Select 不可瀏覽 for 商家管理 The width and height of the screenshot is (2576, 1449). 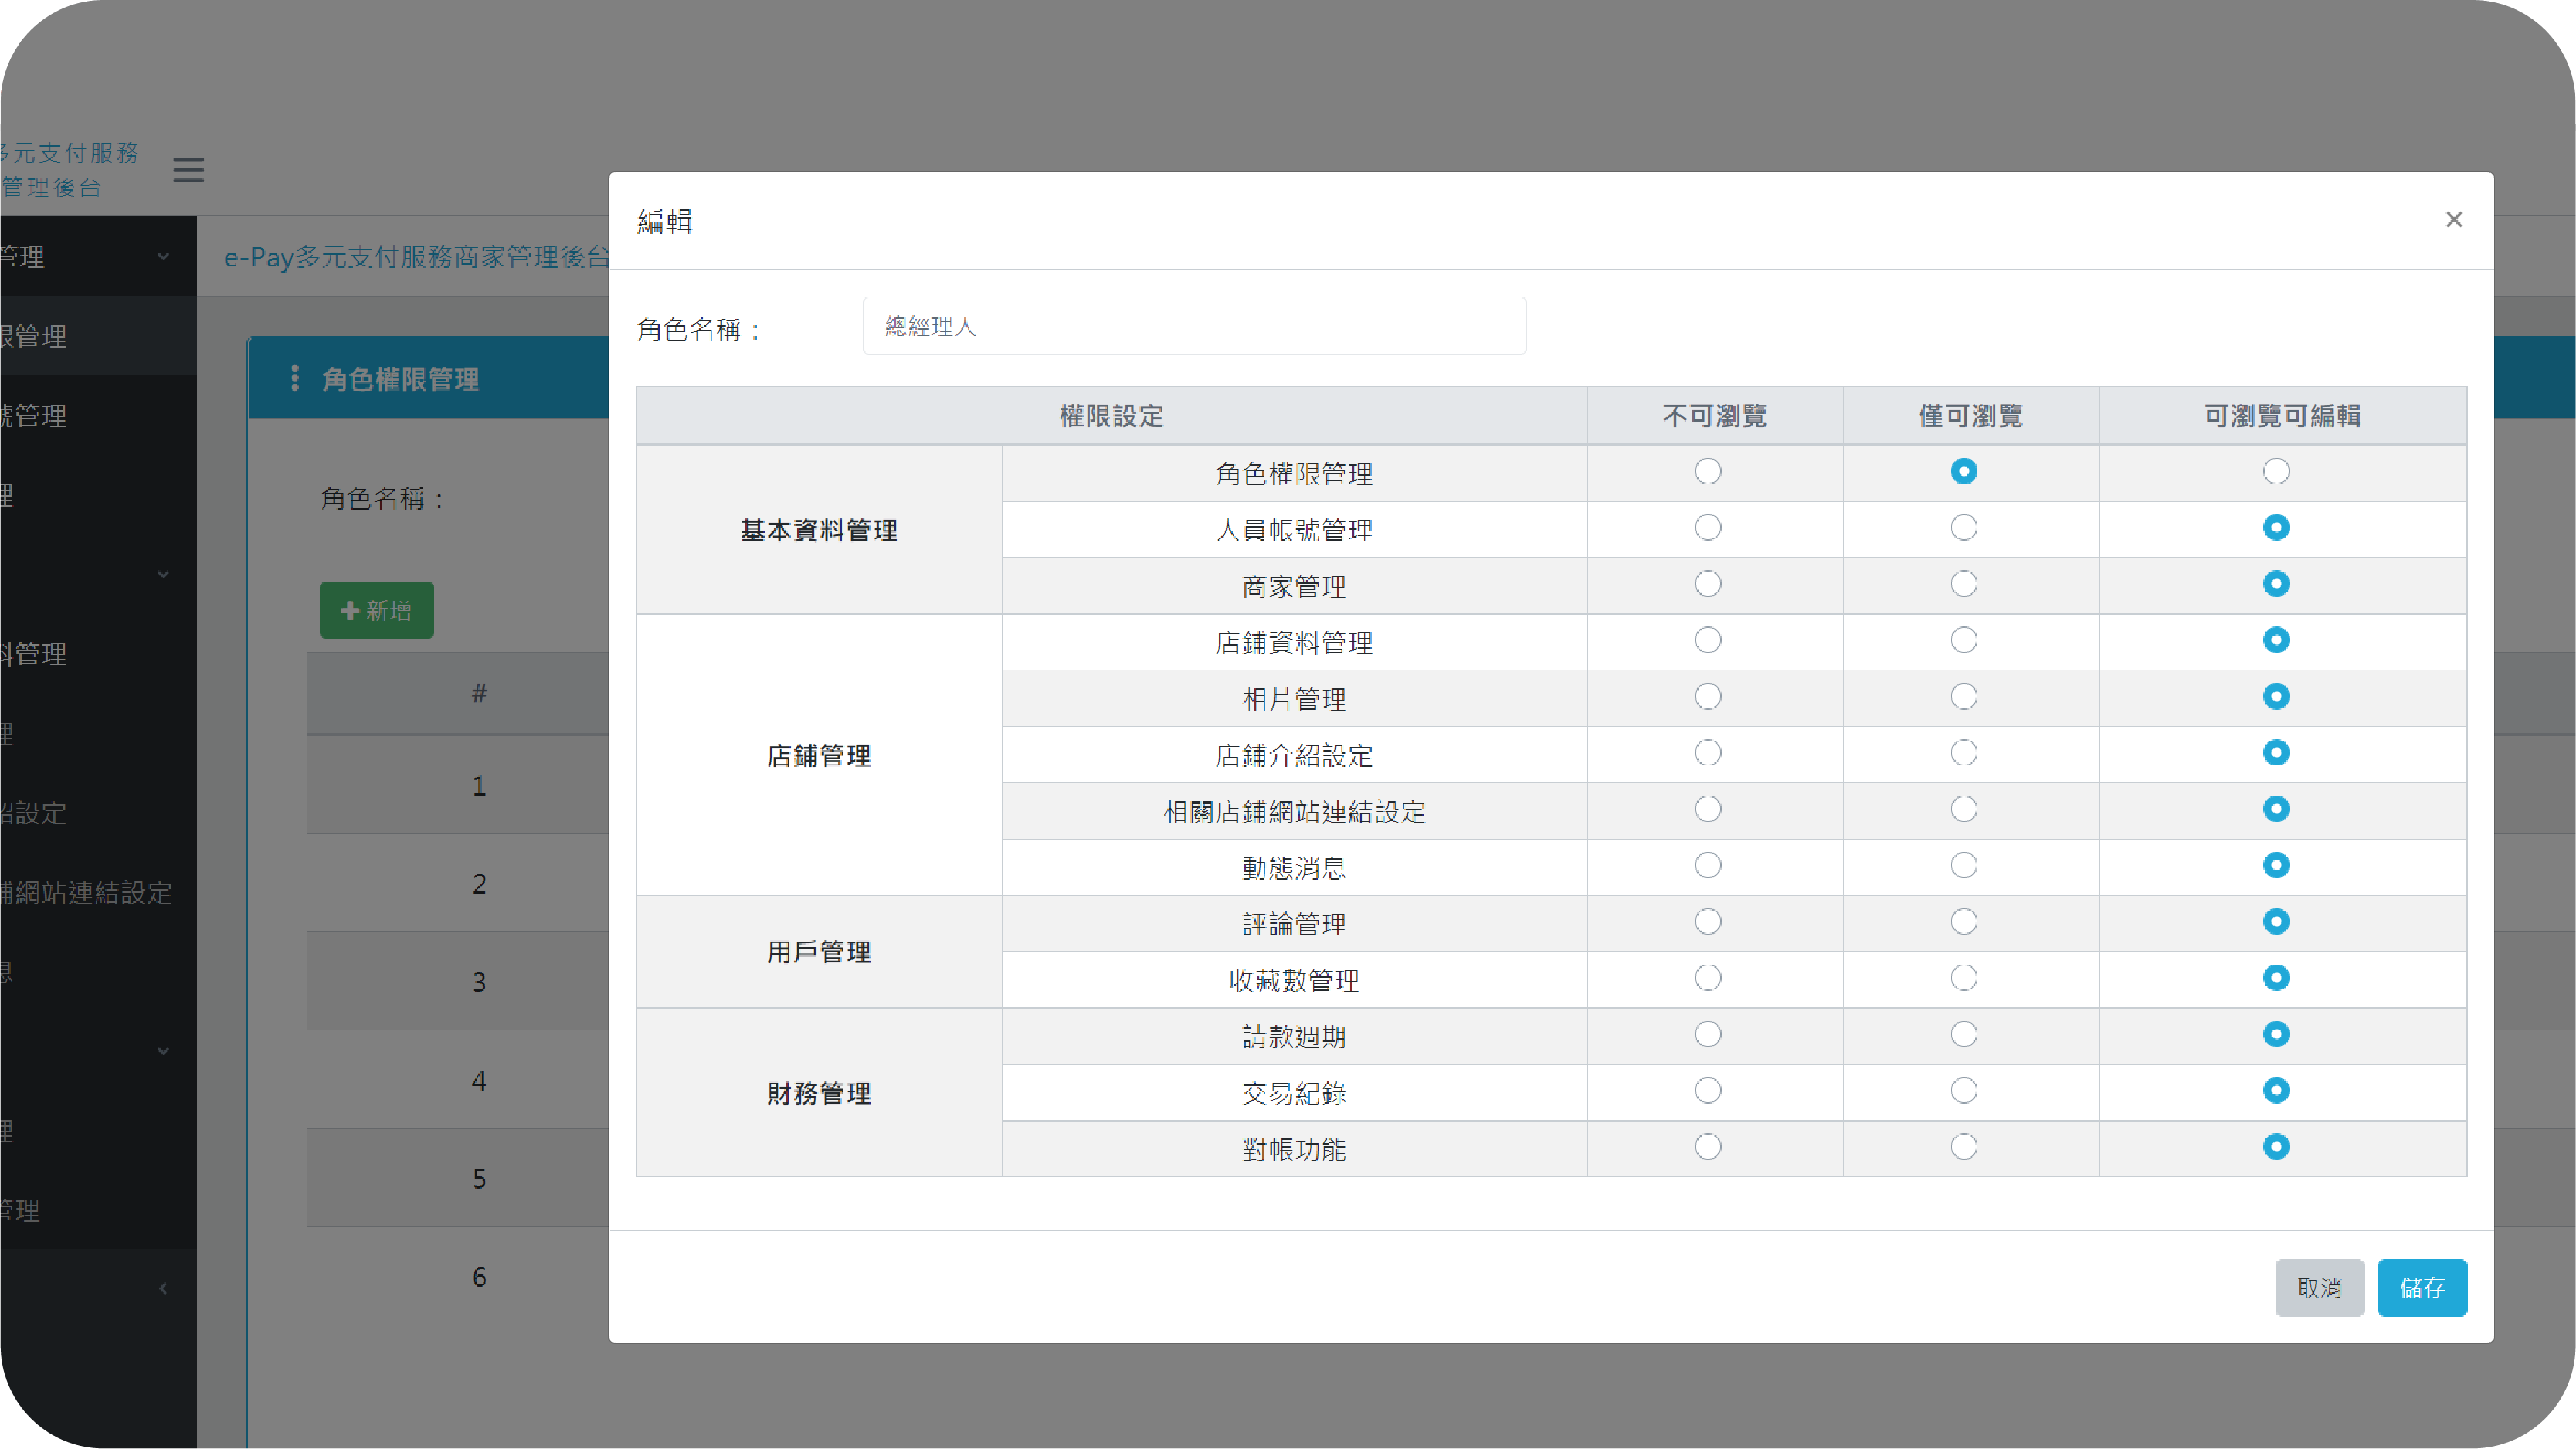point(1707,583)
